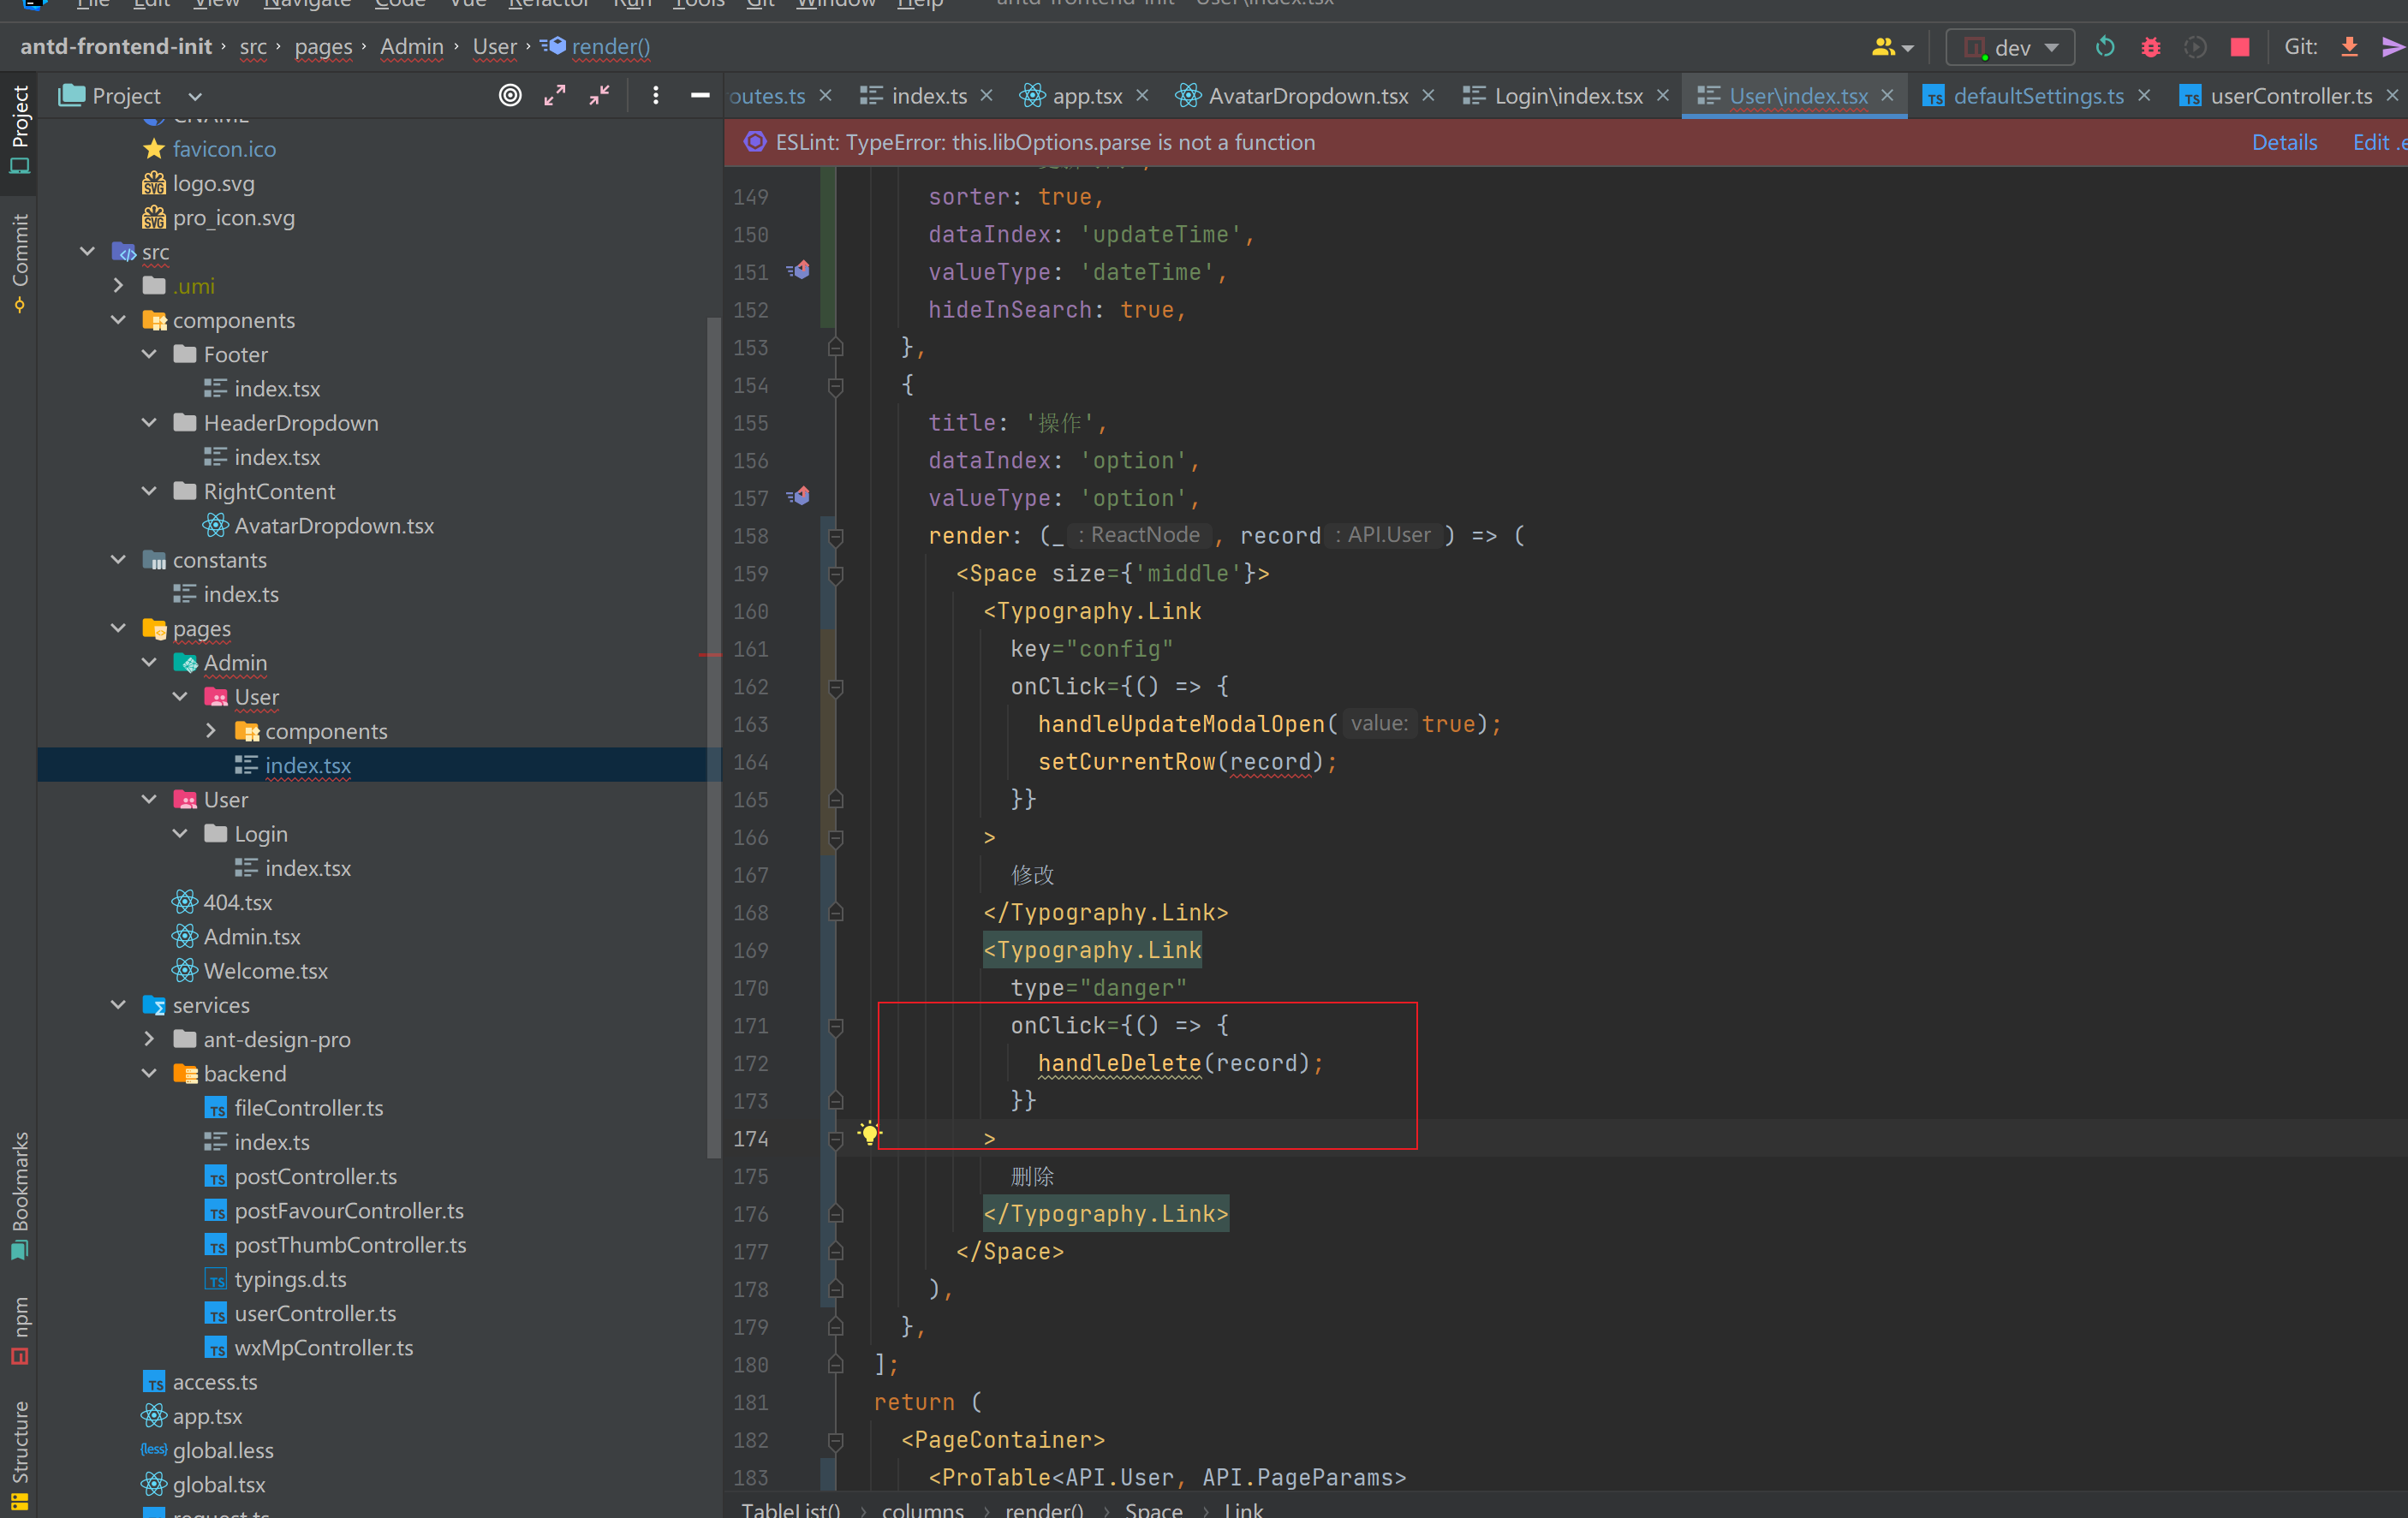Collapse the constants folder
2408x1518 pixels.
(x=119, y=559)
